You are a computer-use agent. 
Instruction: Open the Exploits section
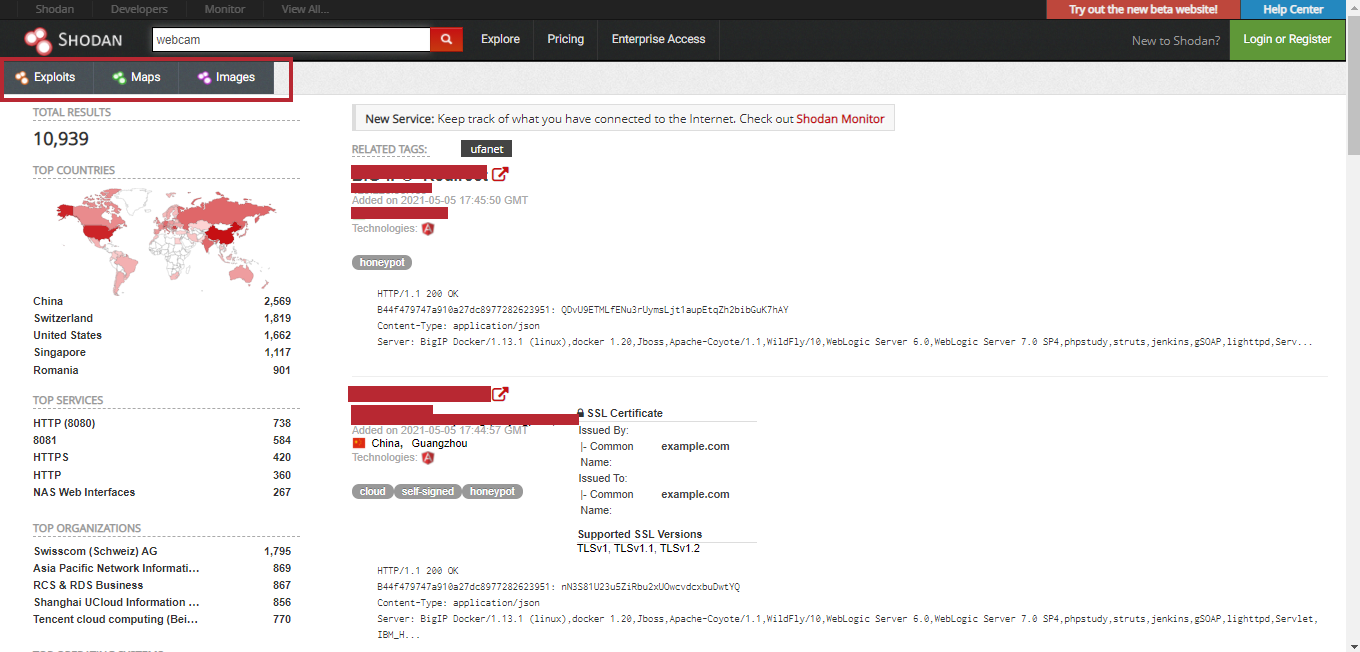[46, 77]
